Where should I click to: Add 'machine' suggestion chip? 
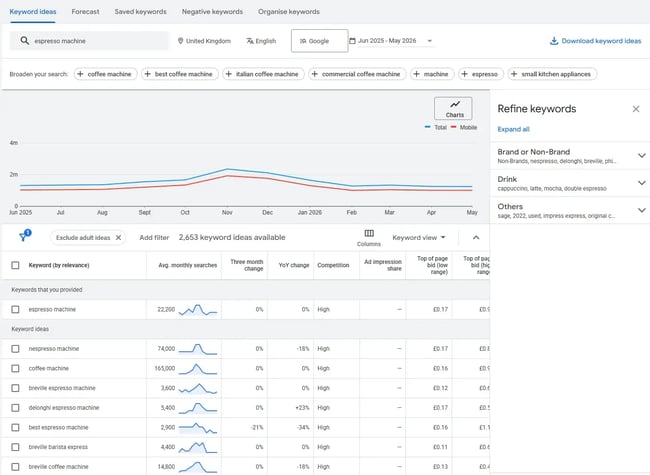432,74
